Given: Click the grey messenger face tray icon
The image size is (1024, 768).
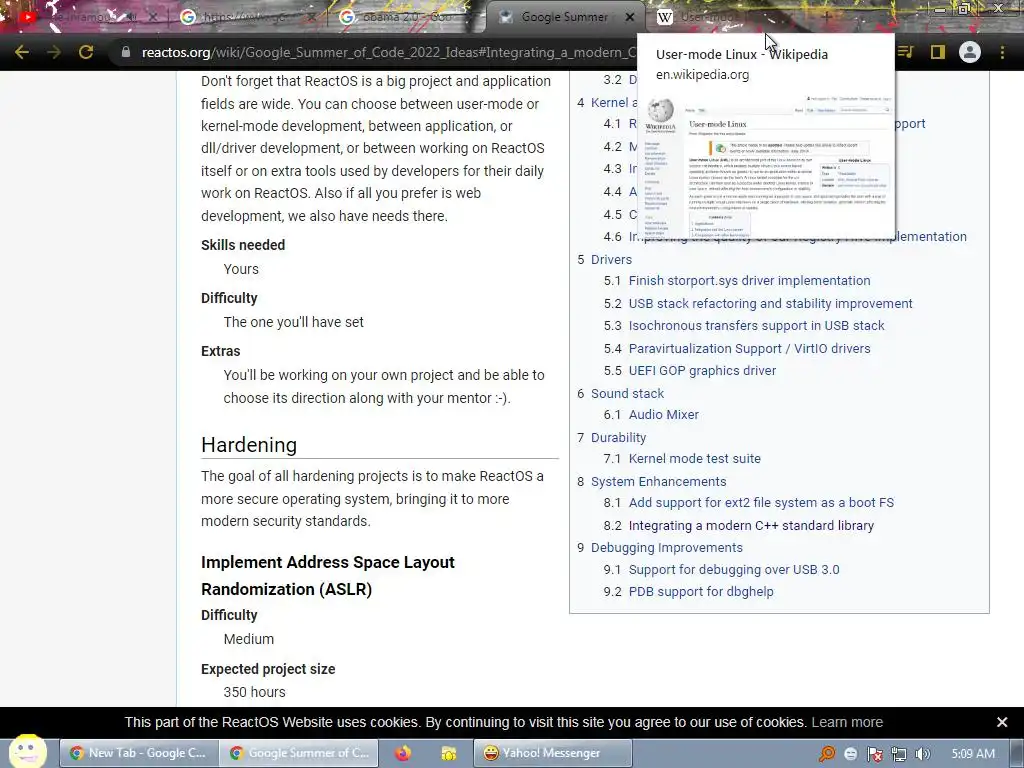Looking at the screenshot, I should [850, 754].
